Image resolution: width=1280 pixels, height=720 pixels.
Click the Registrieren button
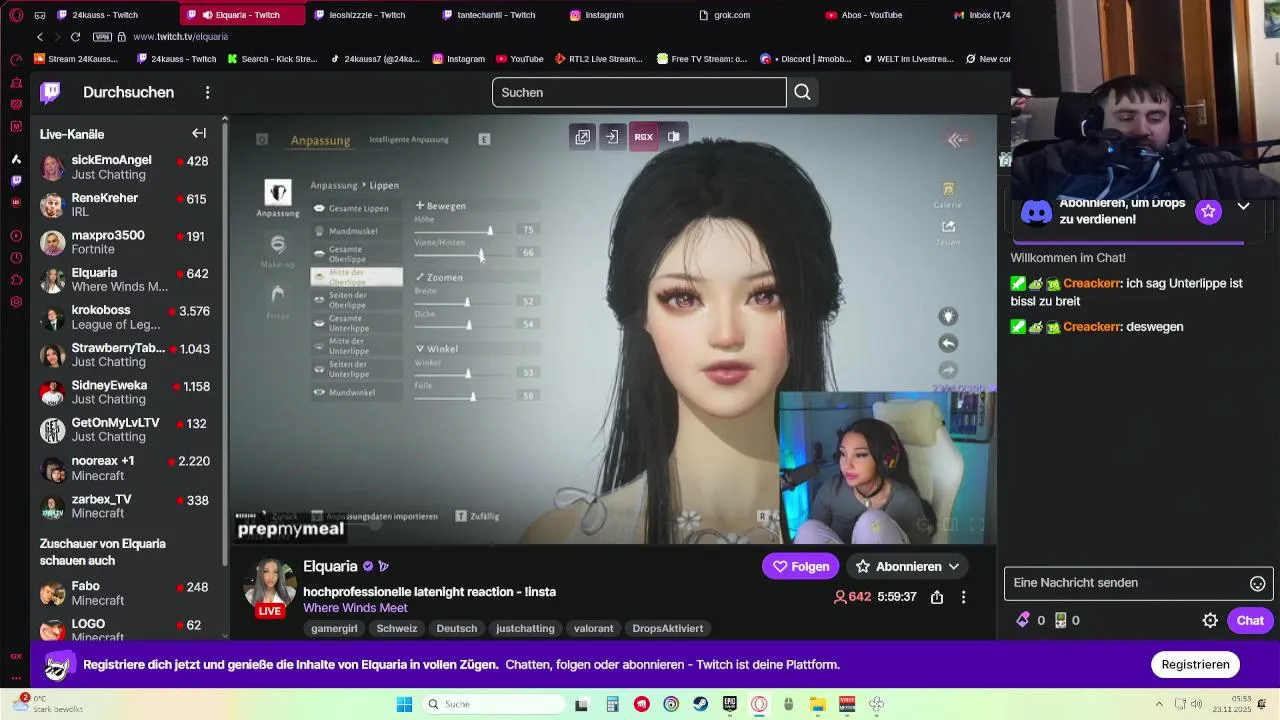coord(1195,664)
